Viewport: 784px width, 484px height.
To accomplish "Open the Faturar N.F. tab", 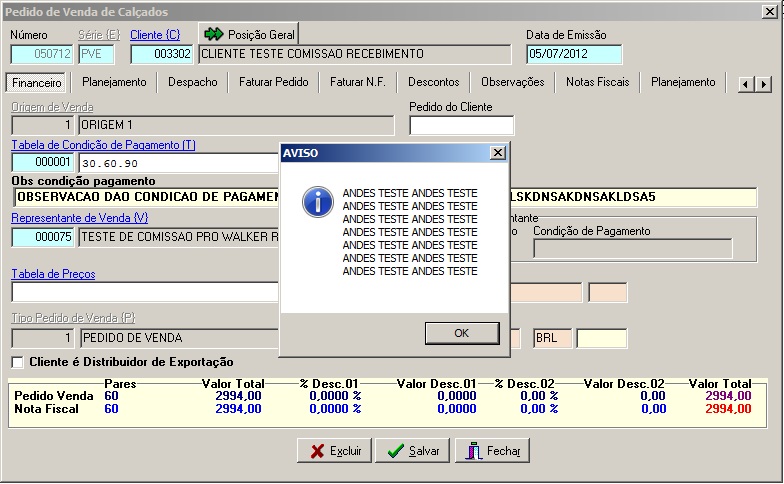I will (358, 82).
